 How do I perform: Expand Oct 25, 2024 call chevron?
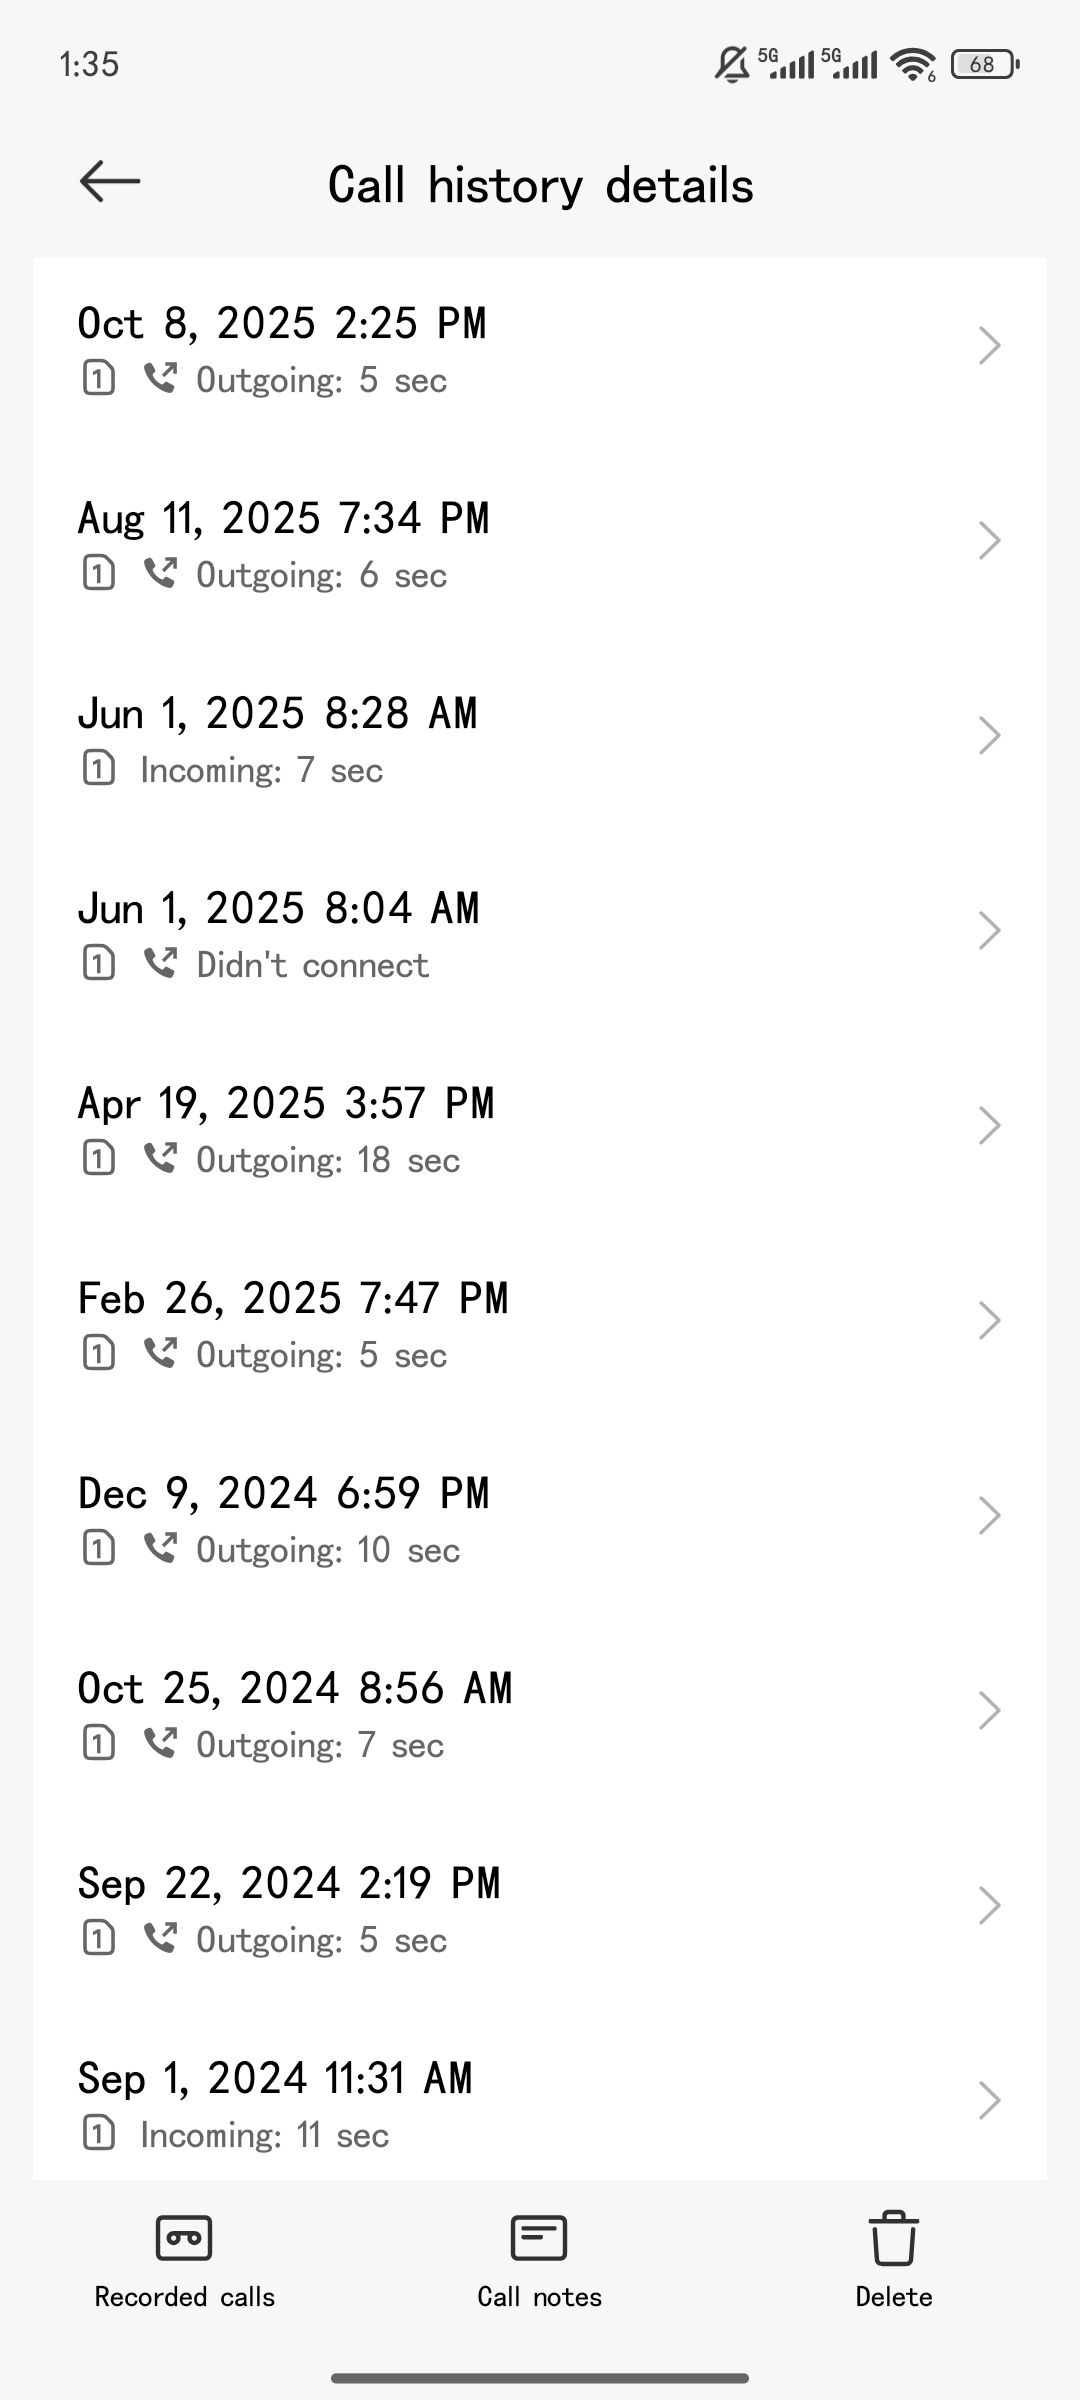989,1711
